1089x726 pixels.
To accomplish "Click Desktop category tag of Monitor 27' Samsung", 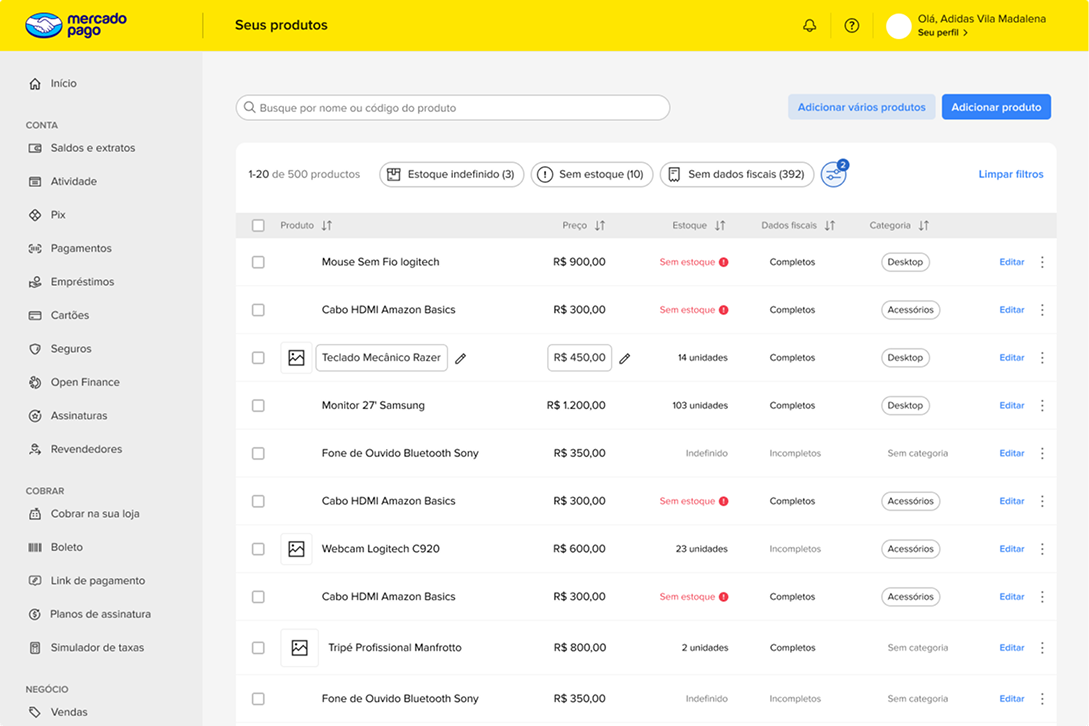I will tap(905, 406).
